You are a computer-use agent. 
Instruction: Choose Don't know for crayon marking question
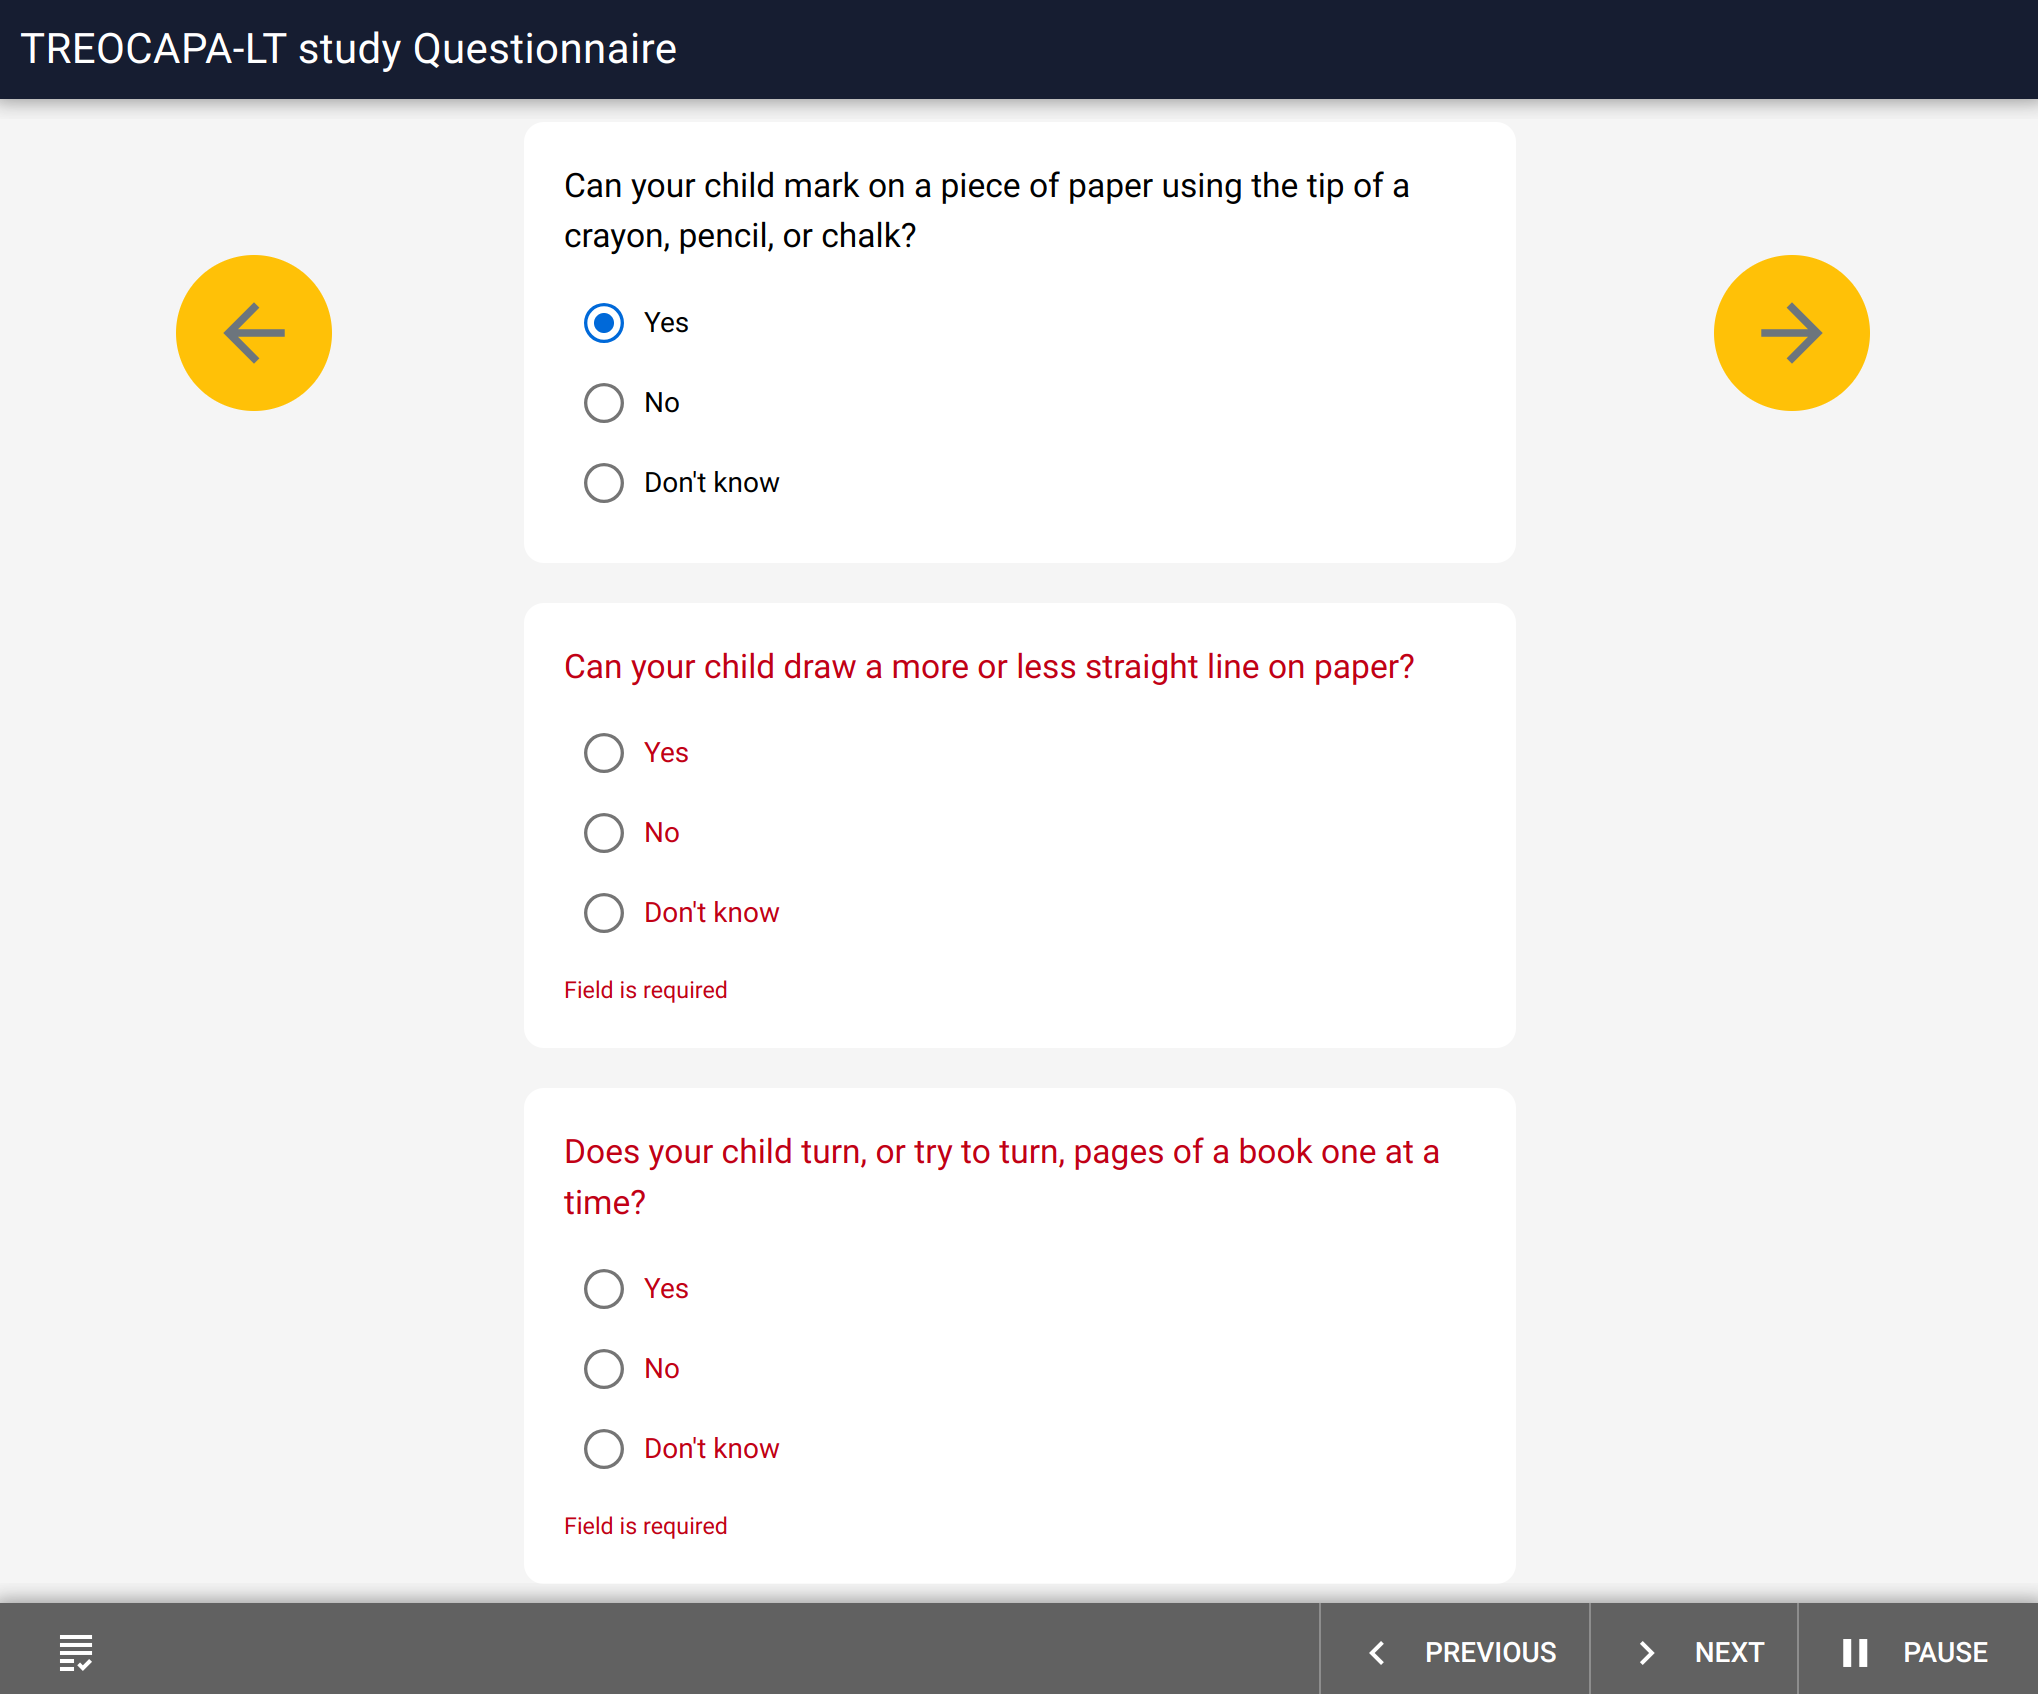pyautogui.click(x=604, y=483)
